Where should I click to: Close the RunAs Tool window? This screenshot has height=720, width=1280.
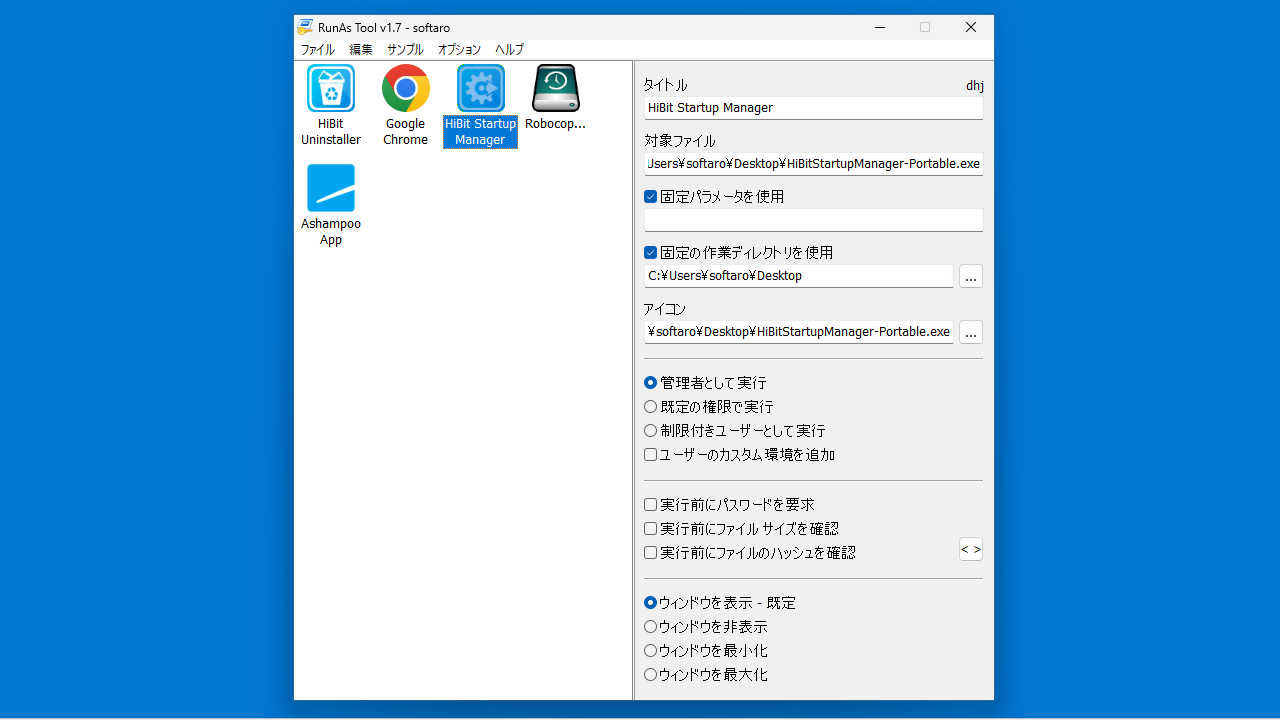(x=971, y=27)
